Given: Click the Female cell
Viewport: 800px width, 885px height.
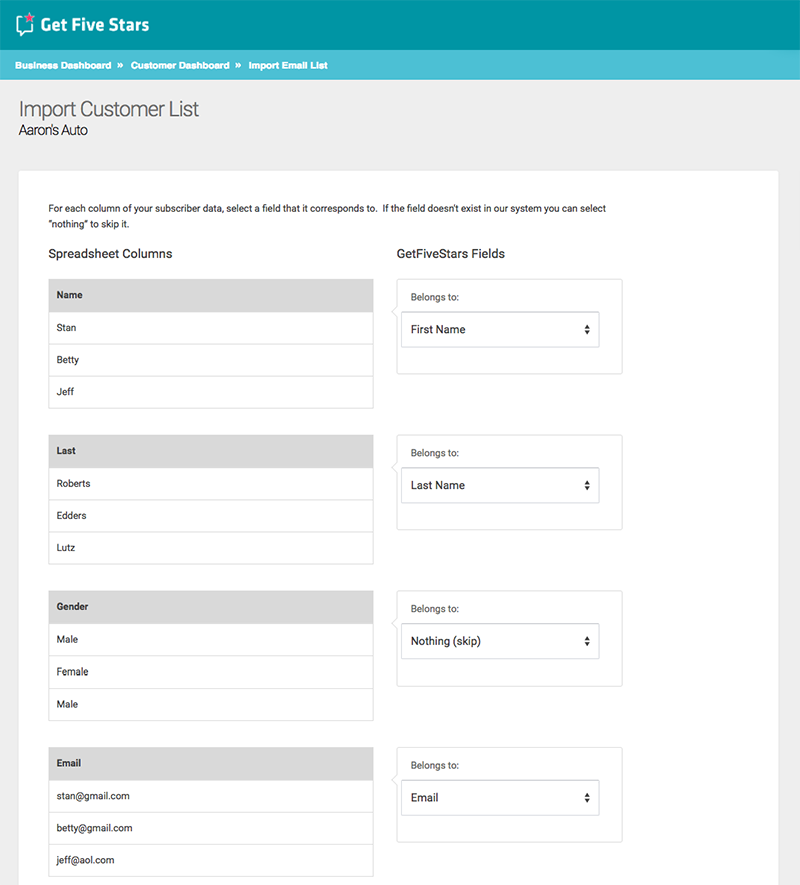Looking at the screenshot, I should click(x=211, y=672).
